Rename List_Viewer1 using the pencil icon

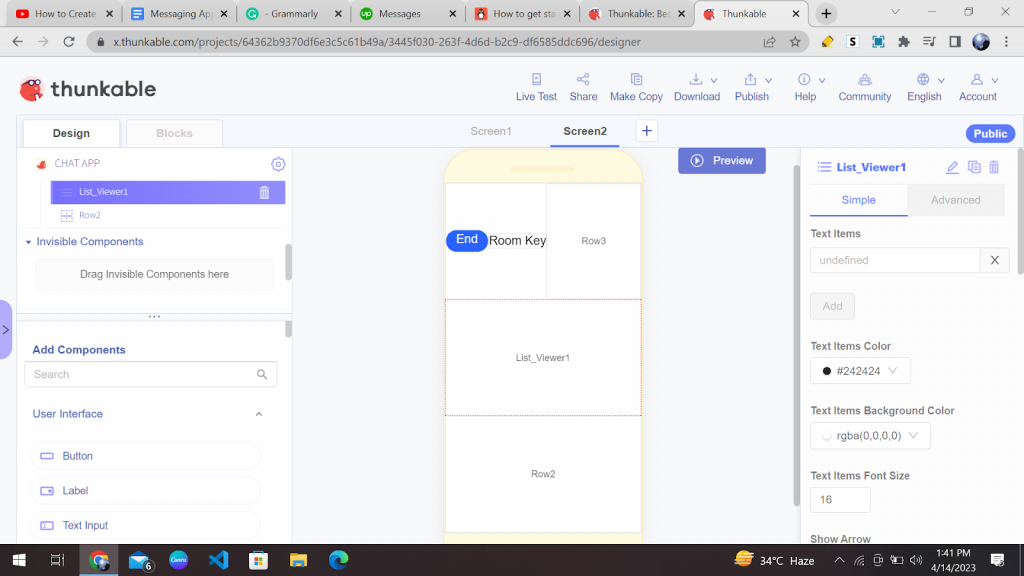(x=952, y=167)
